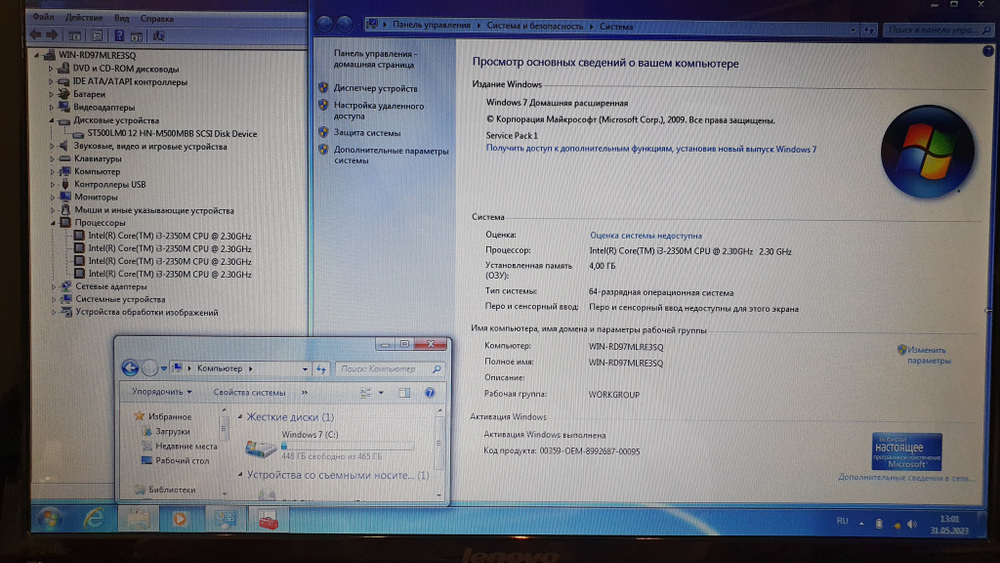This screenshot has height=563, width=1000.
Task: Click link to get new Windows 7 edition features
Action: [x=651, y=149]
